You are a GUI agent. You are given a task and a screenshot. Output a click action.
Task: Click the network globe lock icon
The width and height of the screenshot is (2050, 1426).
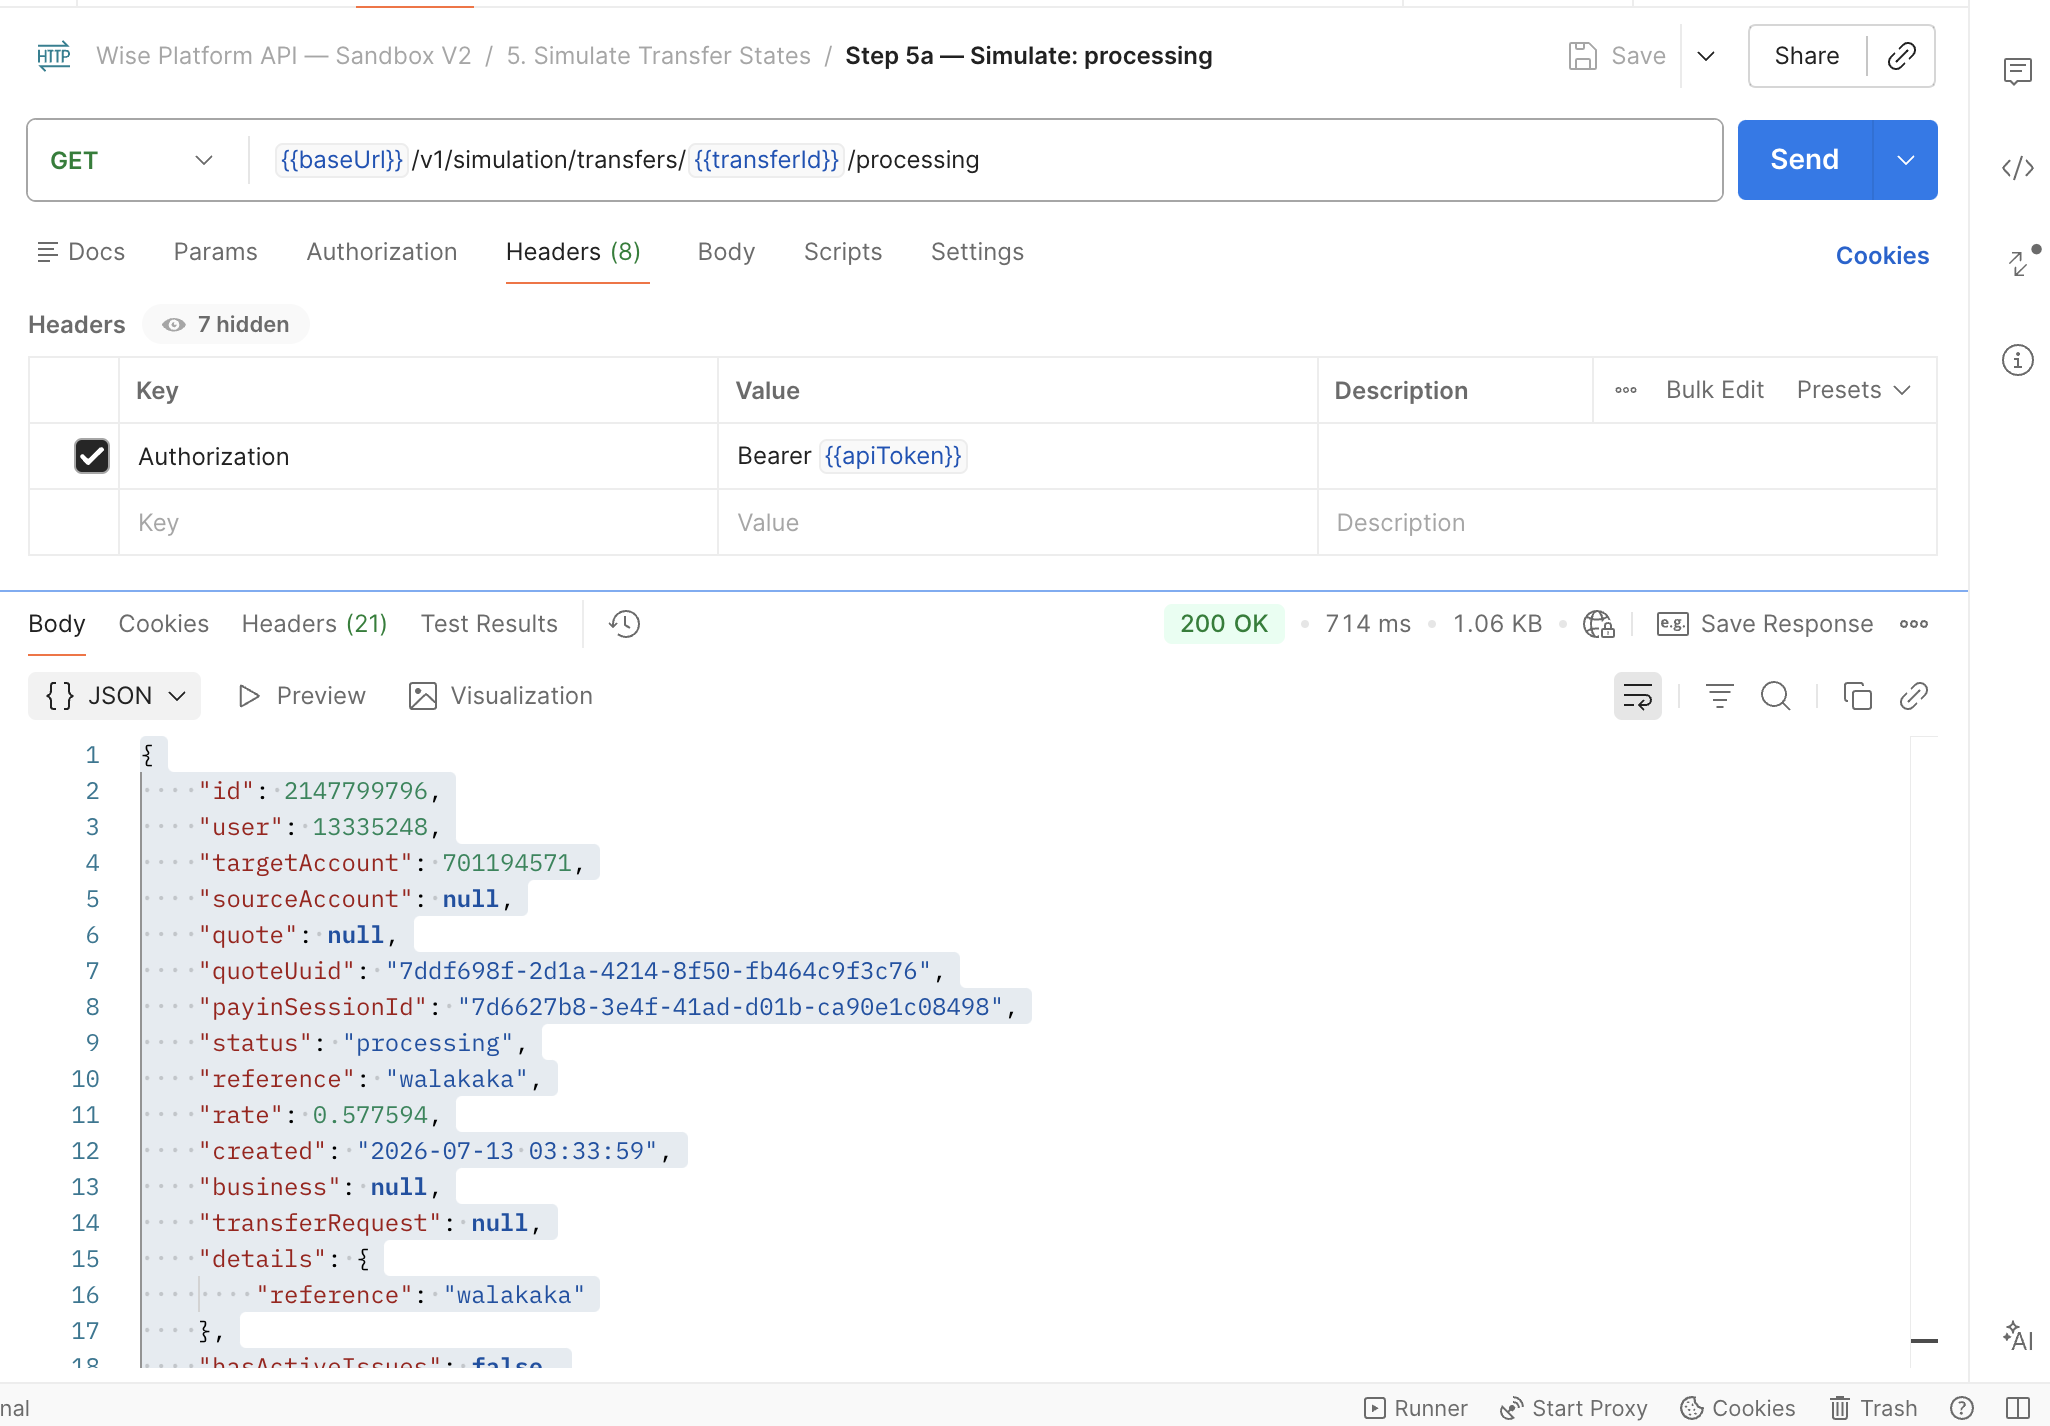[1598, 624]
